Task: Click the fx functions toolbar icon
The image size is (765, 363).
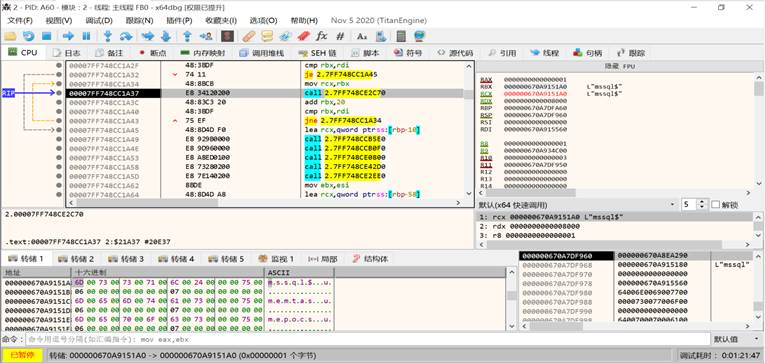Action: tap(322, 36)
